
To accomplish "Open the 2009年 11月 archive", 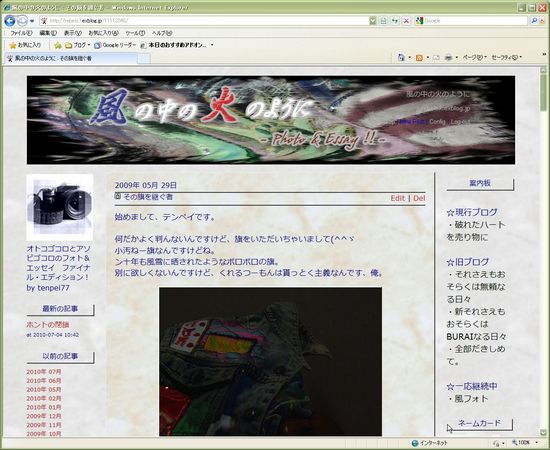I will [44, 425].
